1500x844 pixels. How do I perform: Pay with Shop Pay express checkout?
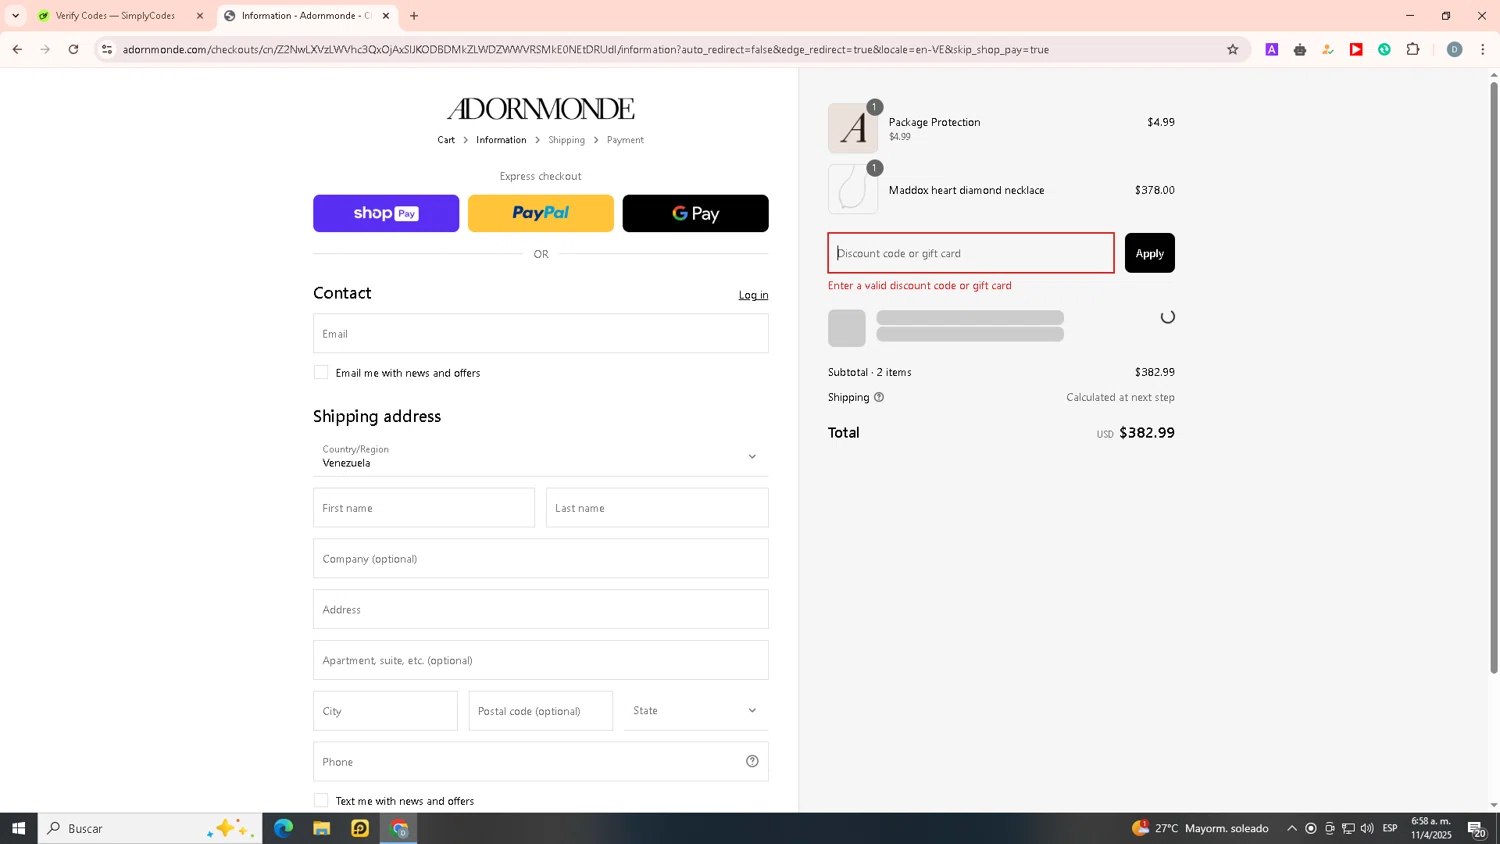pyautogui.click(x=386, y=213)
